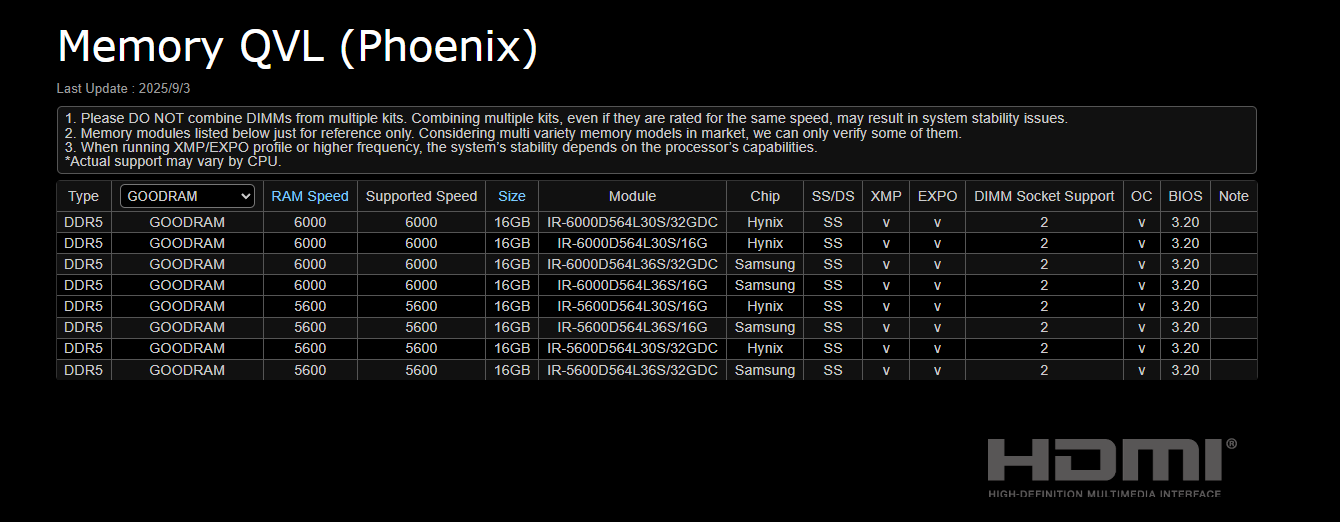Screen dimensions: 1340x522
Task: Click the Note column header
Action: click(1234, 196)
